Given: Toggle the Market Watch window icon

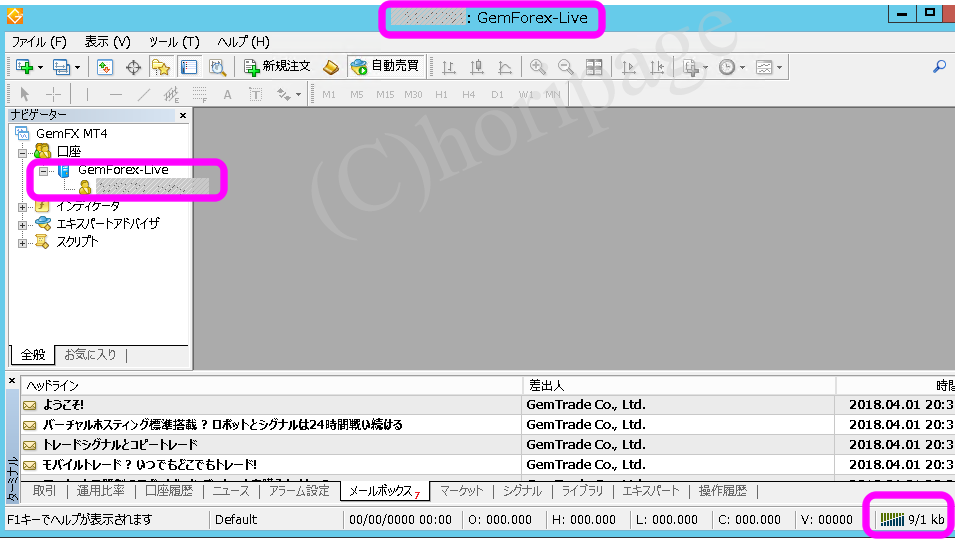Looking at the screenshot, I should (105, 67).
